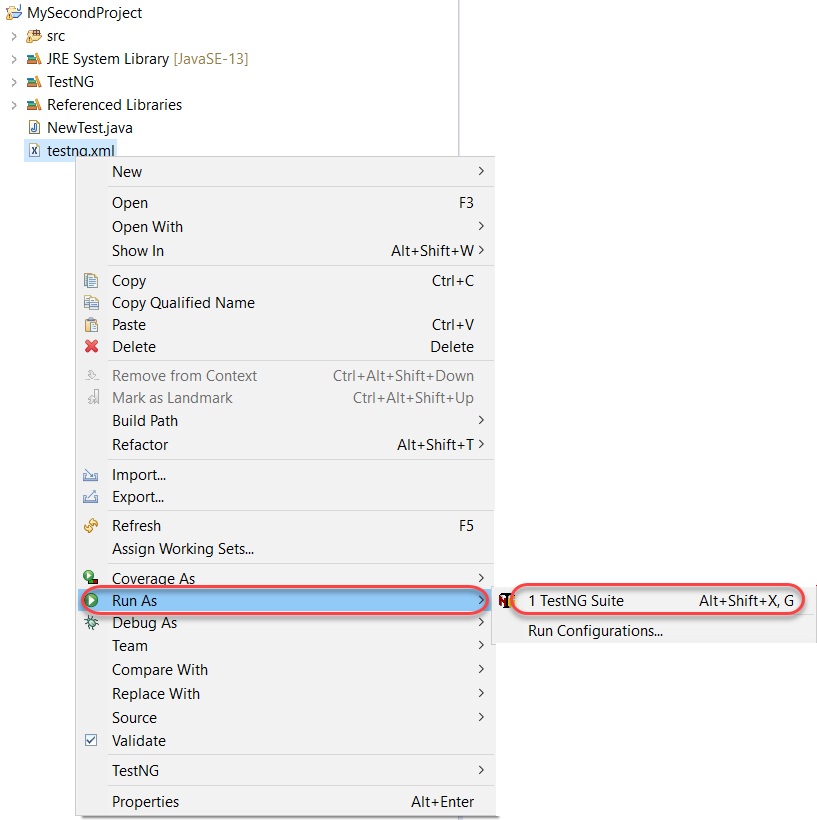Click the NewTest.java file icon
817x820 pixels.
tap(35, 128)
